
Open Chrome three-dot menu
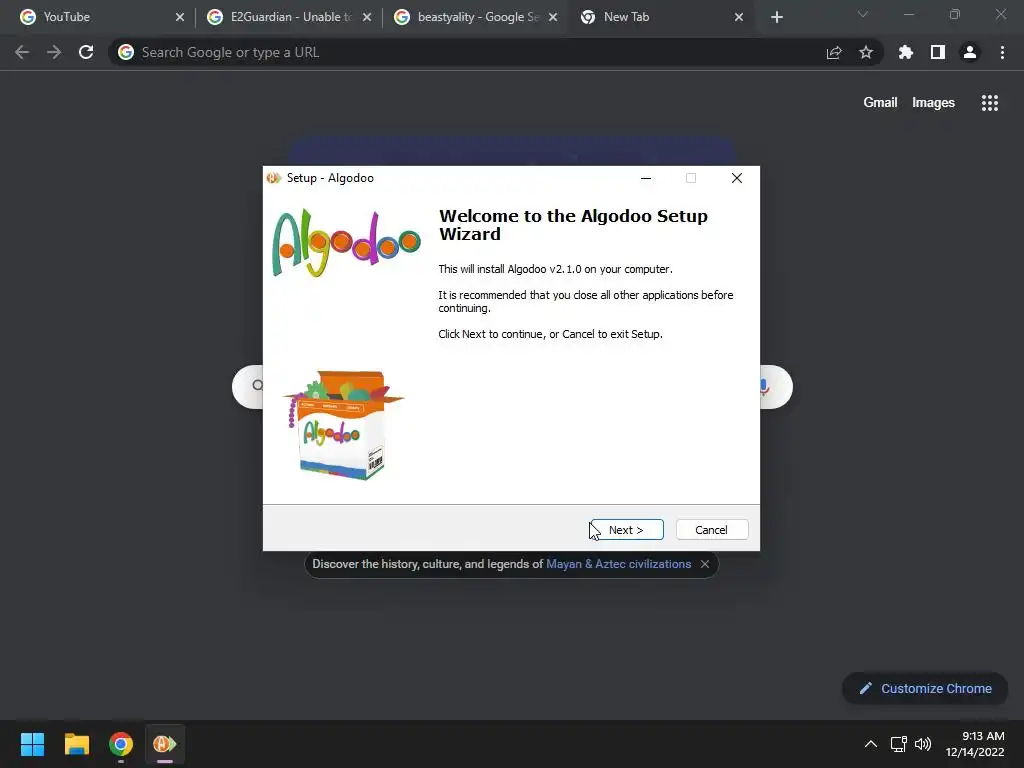tap(1002, 52)
